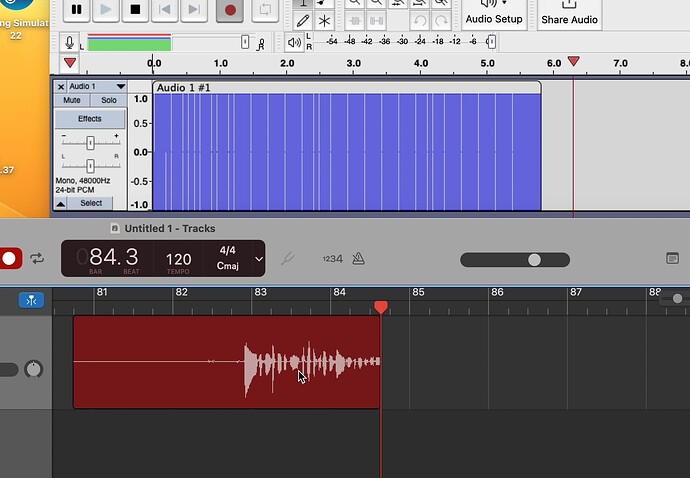
Task: Click the Zoom toggle icon
Action: (441, 4)
